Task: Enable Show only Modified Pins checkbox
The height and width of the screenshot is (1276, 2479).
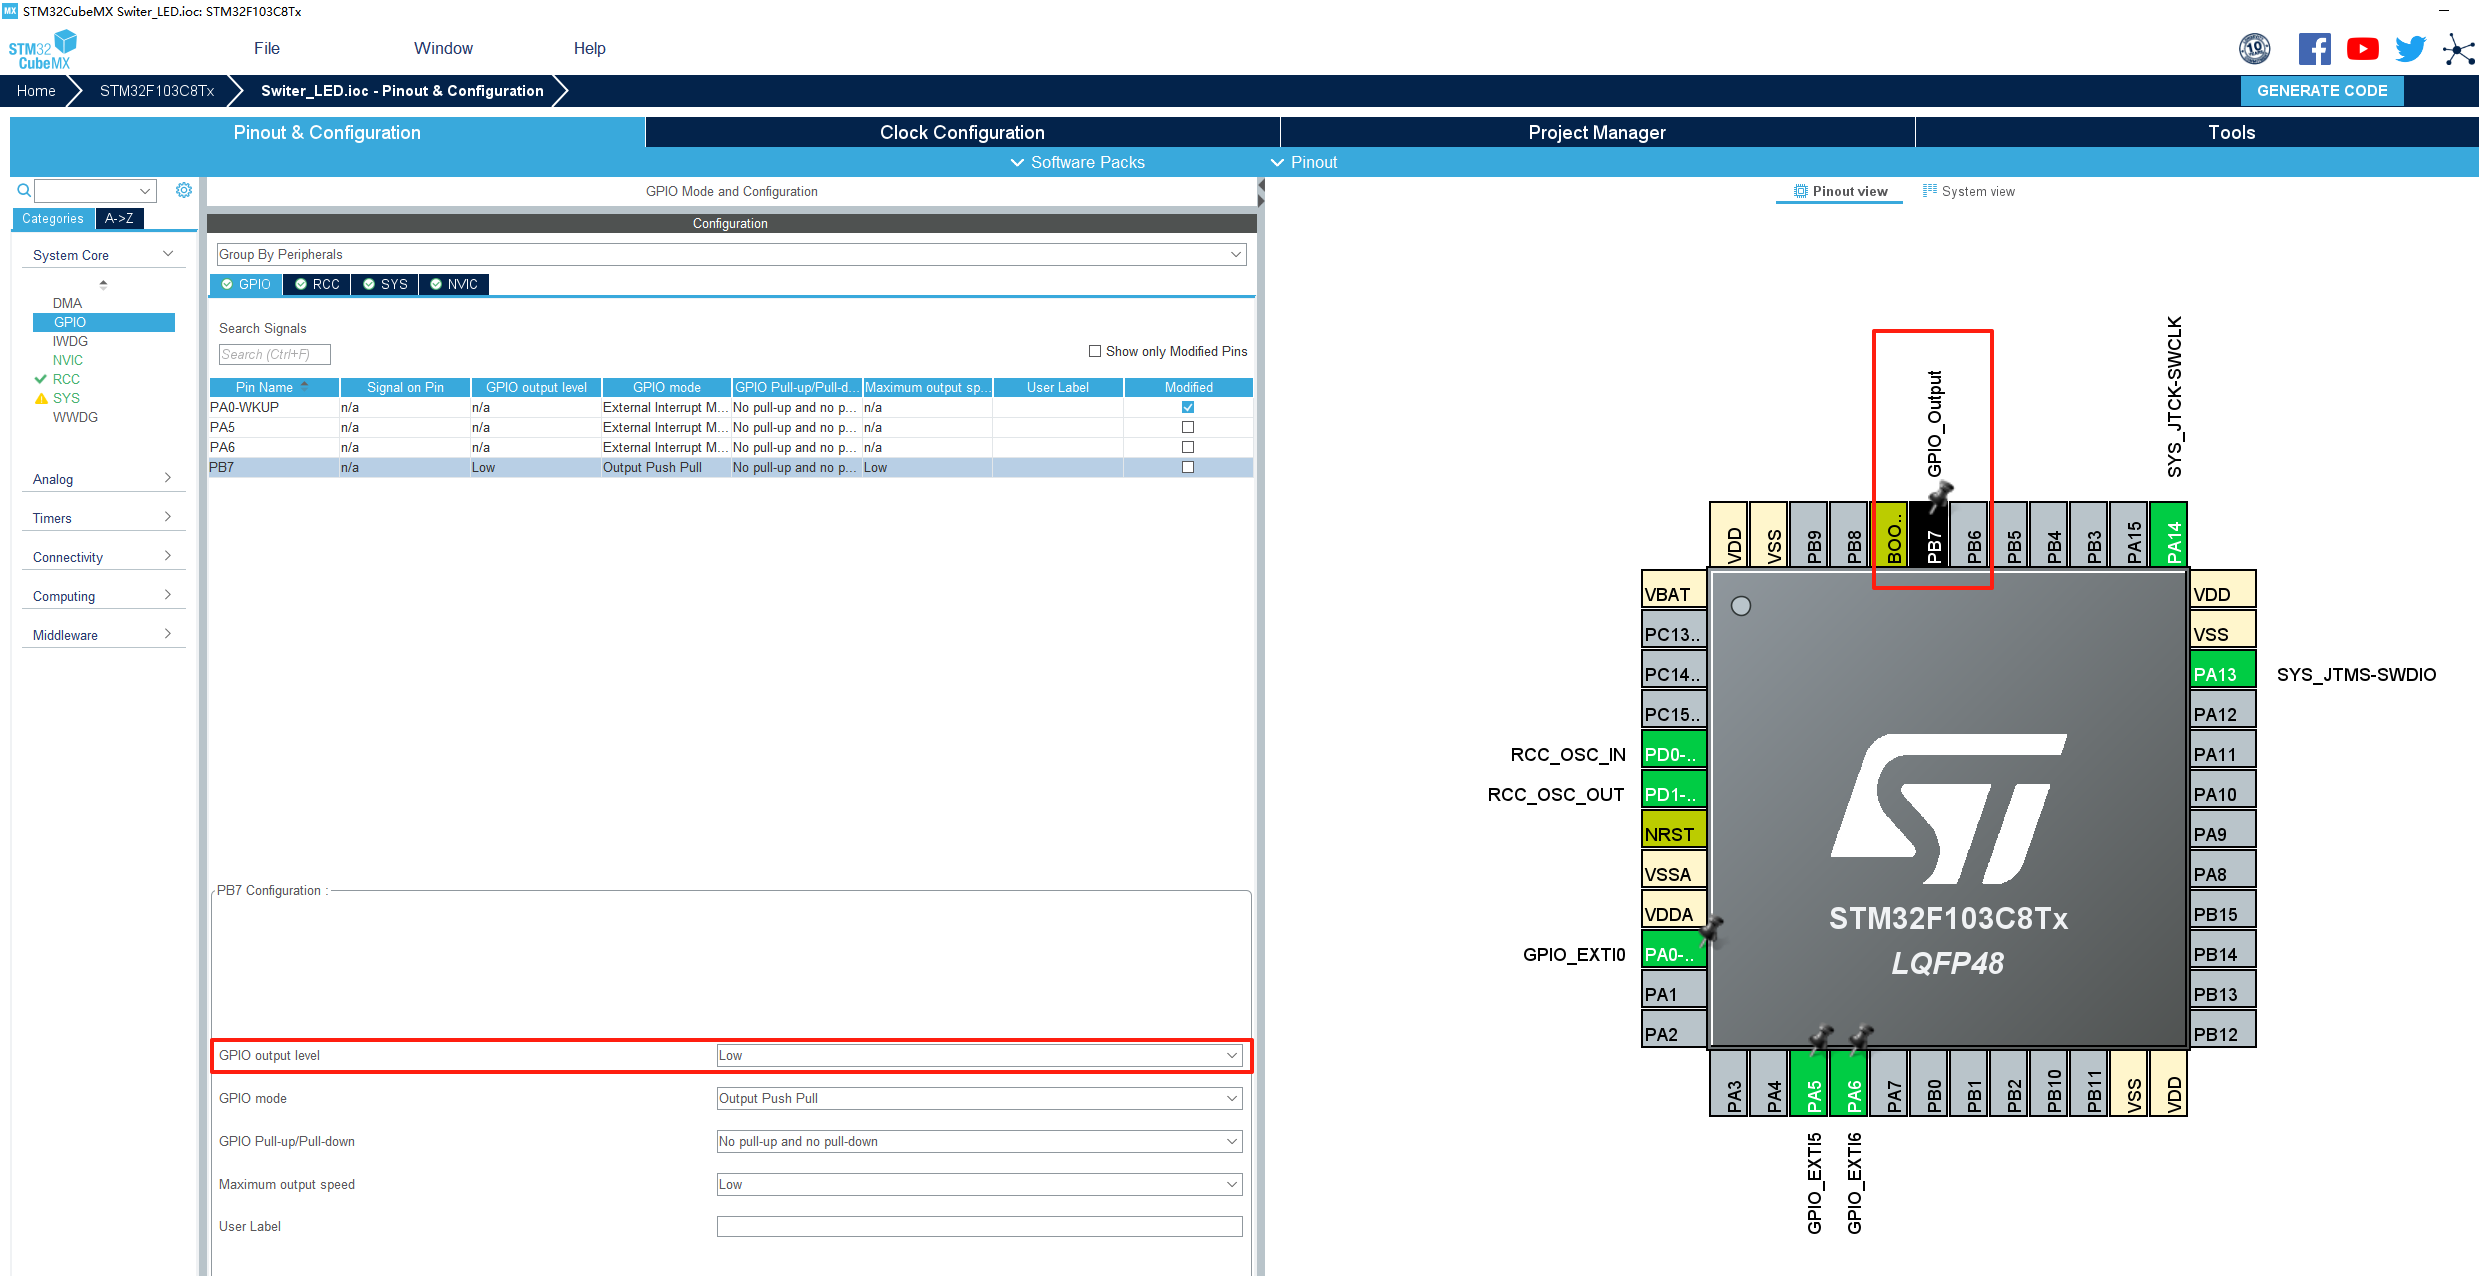Action: (1095, 351)
